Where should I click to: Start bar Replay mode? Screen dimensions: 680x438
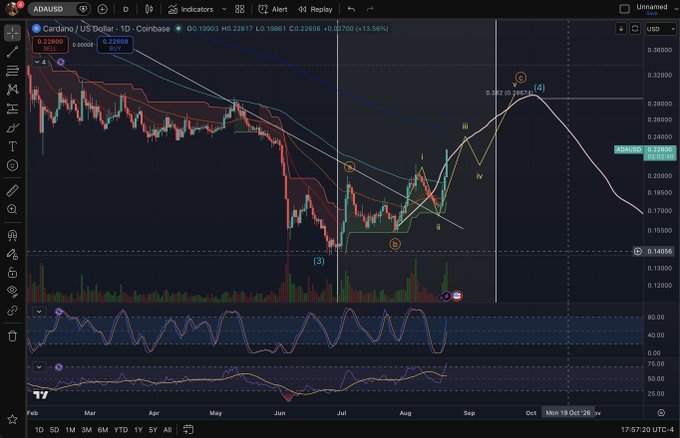coord(315,9)
